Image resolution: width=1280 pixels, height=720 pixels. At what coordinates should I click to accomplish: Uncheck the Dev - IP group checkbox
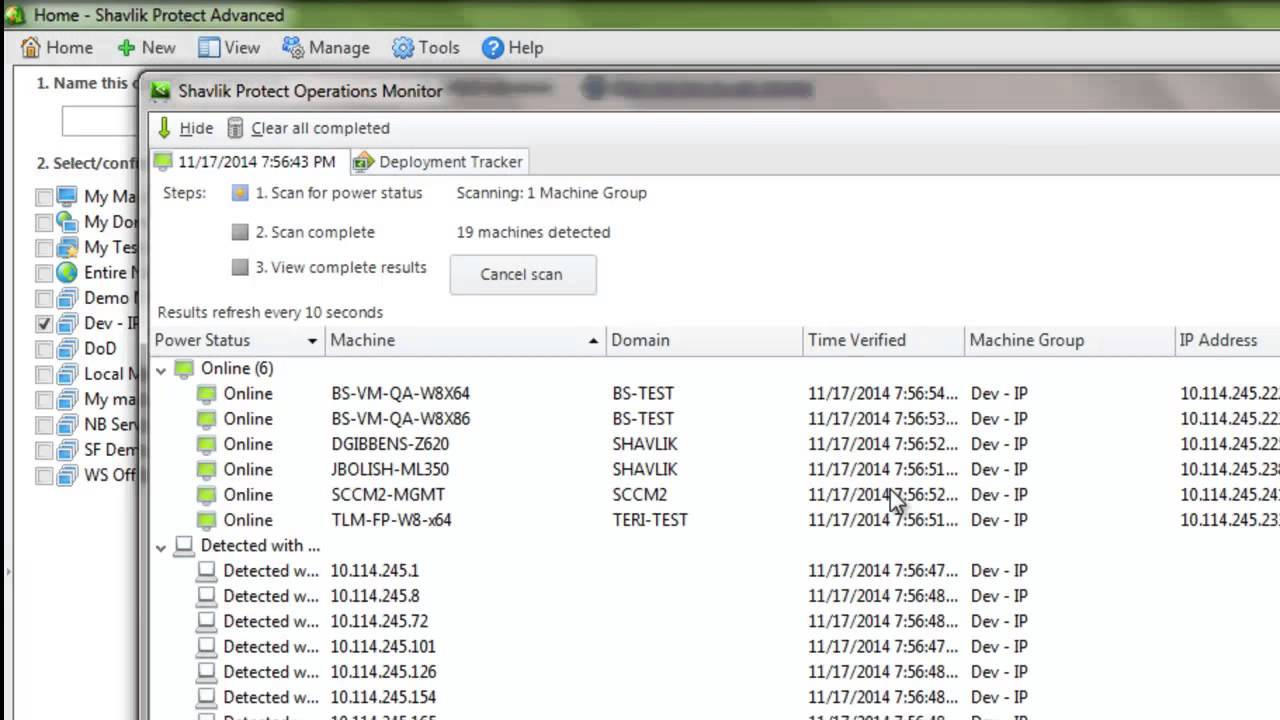(43, 324)
